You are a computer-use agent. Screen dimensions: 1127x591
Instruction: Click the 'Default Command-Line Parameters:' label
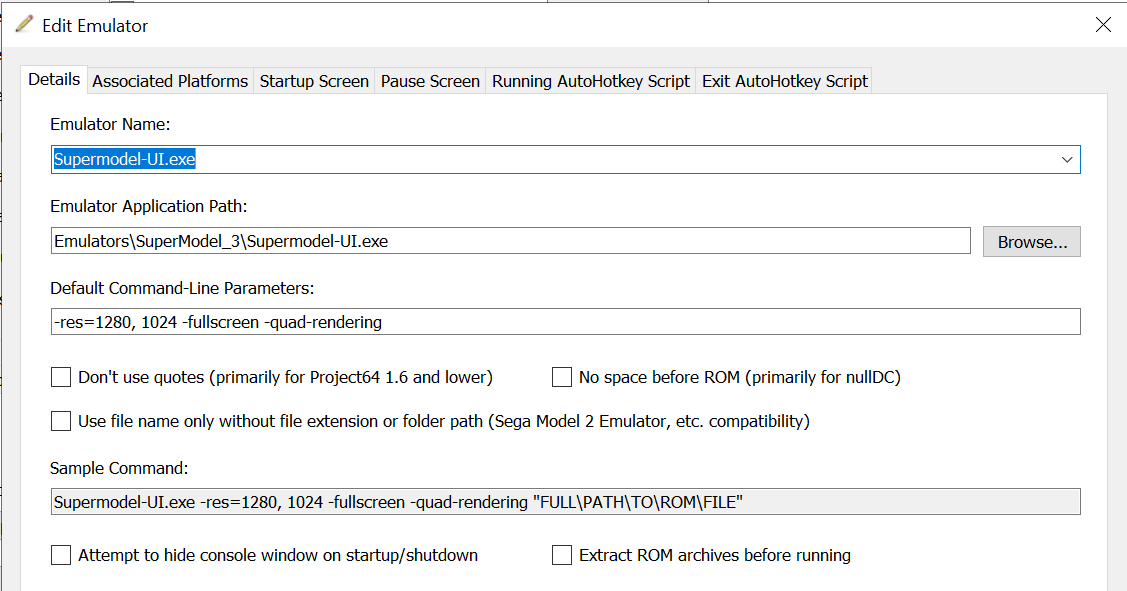pyautogui.click(x=182, y=288)
